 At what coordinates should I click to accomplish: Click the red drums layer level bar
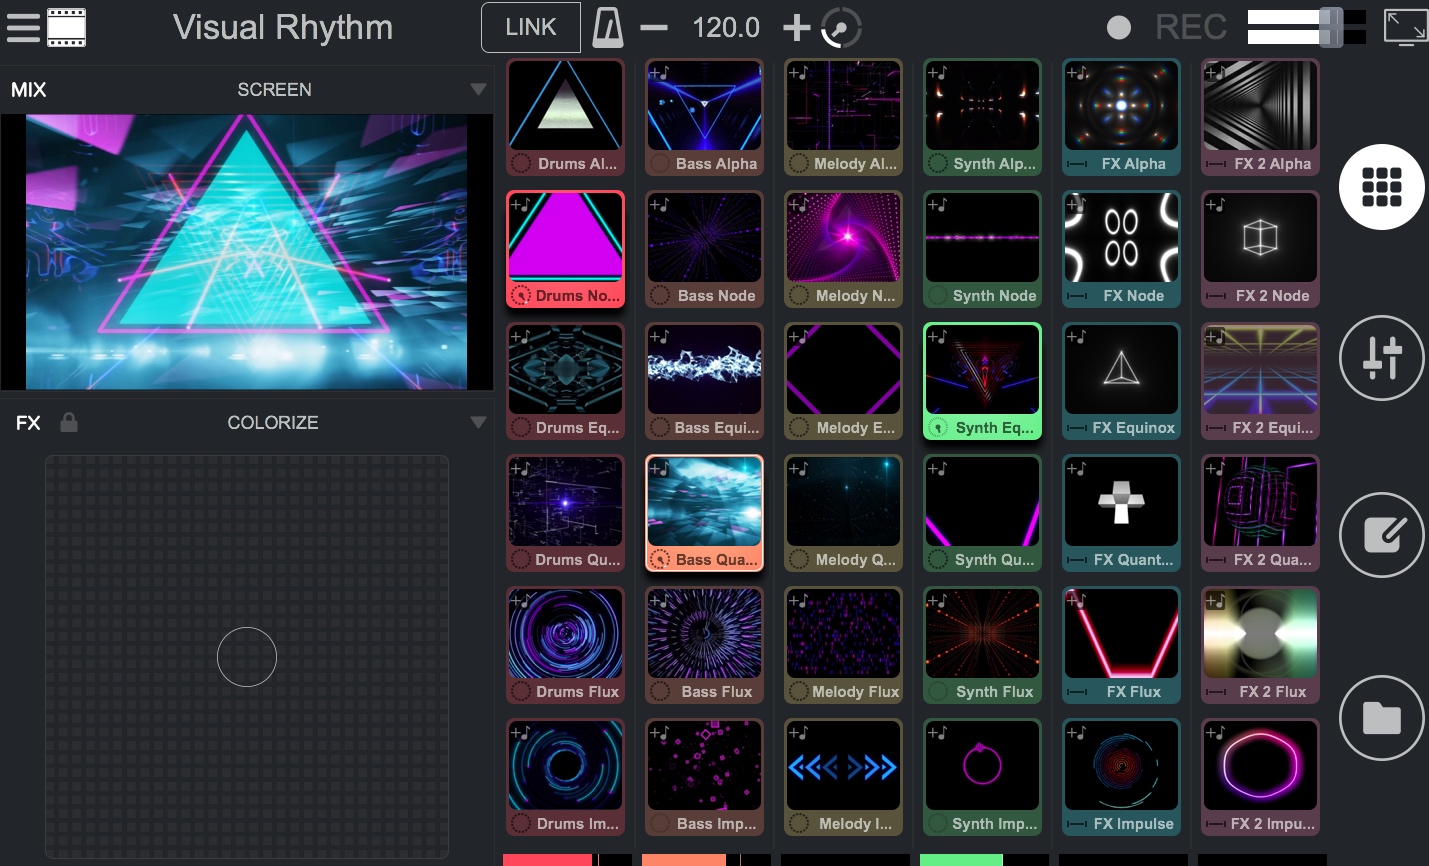click(x=548, y=860)
